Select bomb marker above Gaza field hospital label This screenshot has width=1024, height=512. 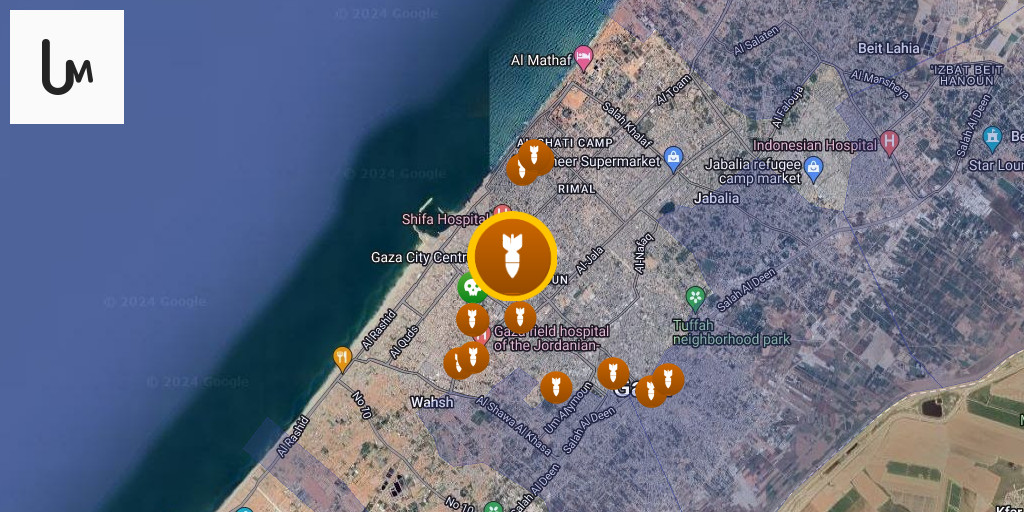(520, 317)
